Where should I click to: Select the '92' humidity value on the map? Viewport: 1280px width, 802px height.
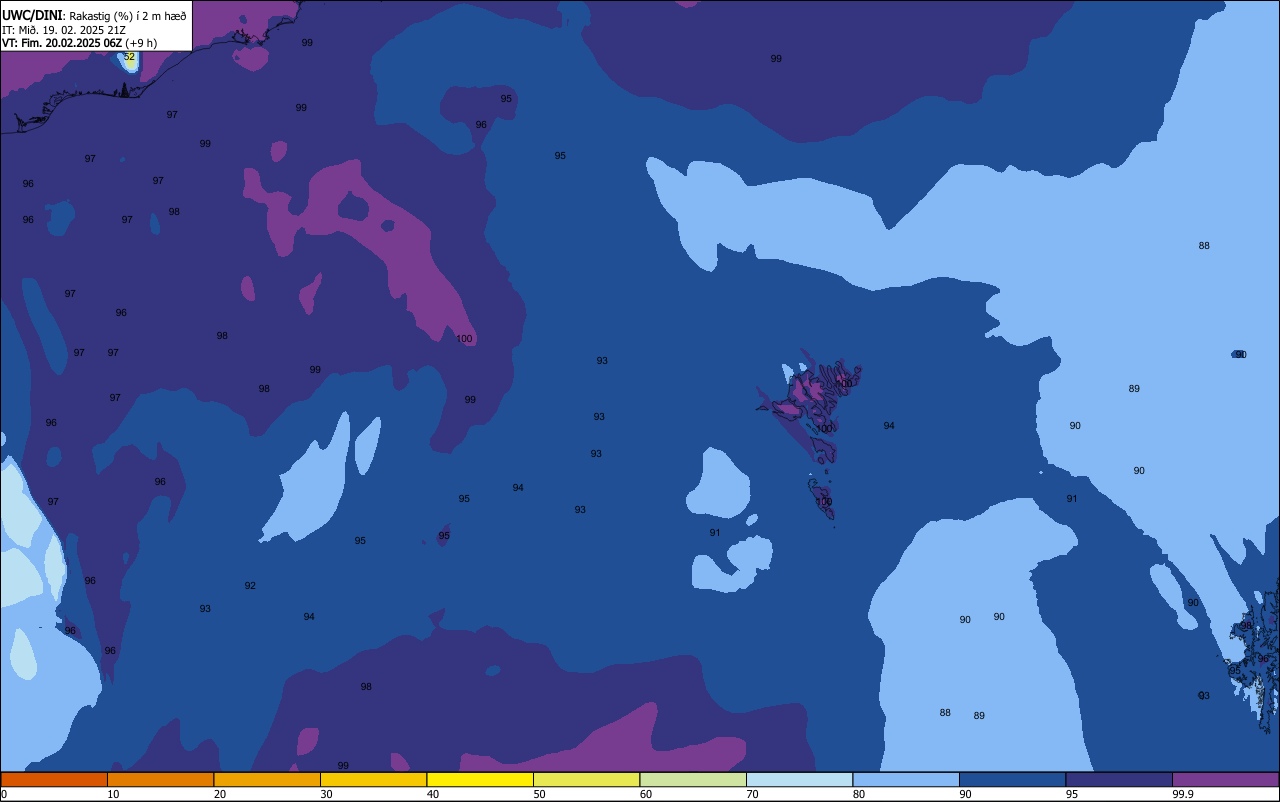[250, 586]
